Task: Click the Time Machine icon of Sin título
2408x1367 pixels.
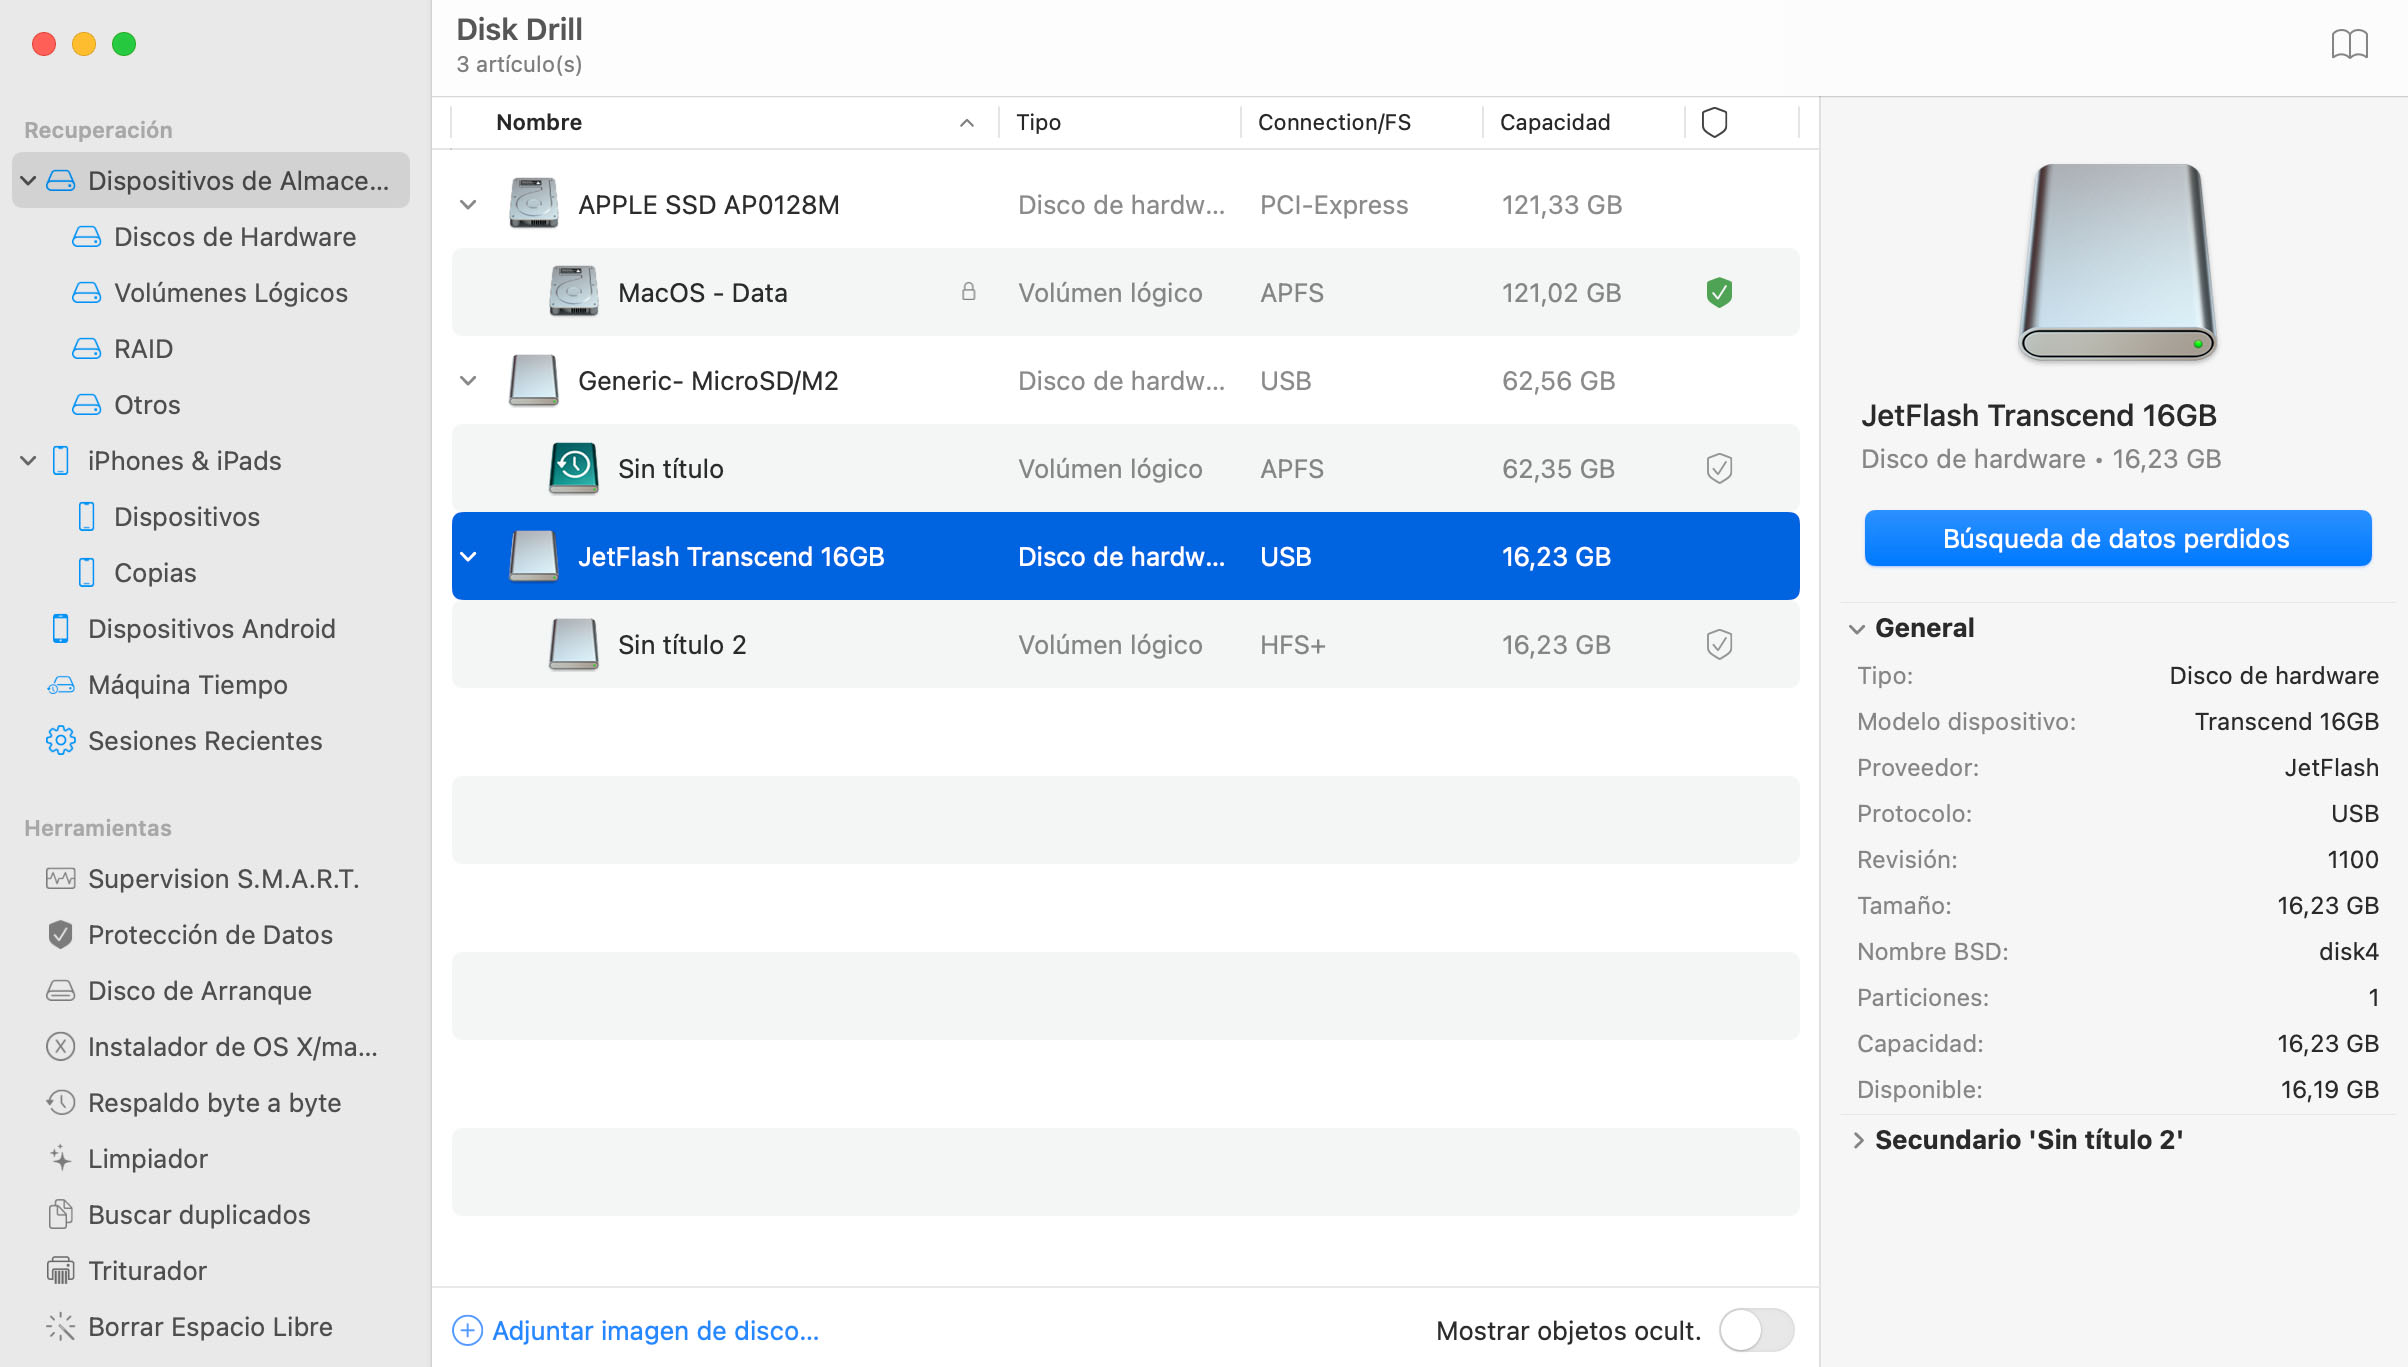Action: tap(573, 468)
